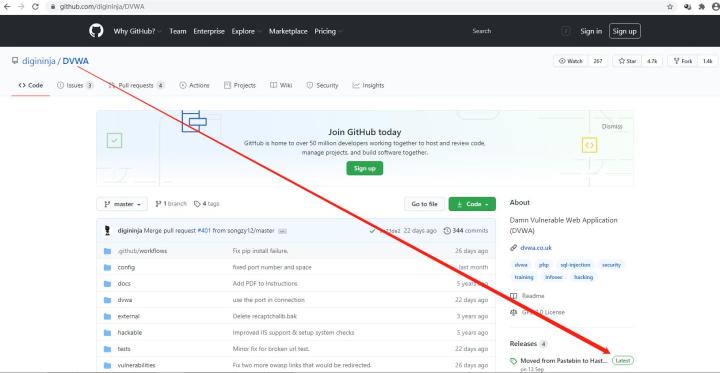
Task: Bookmark this page with the star icon
Action: pyautogui.click(x=670, y=7)
